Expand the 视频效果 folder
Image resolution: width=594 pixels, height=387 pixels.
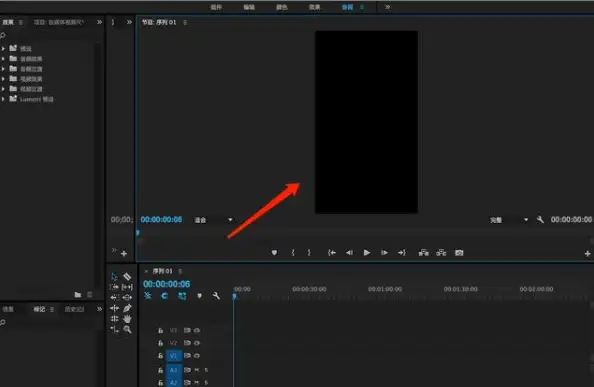point(3,79)
